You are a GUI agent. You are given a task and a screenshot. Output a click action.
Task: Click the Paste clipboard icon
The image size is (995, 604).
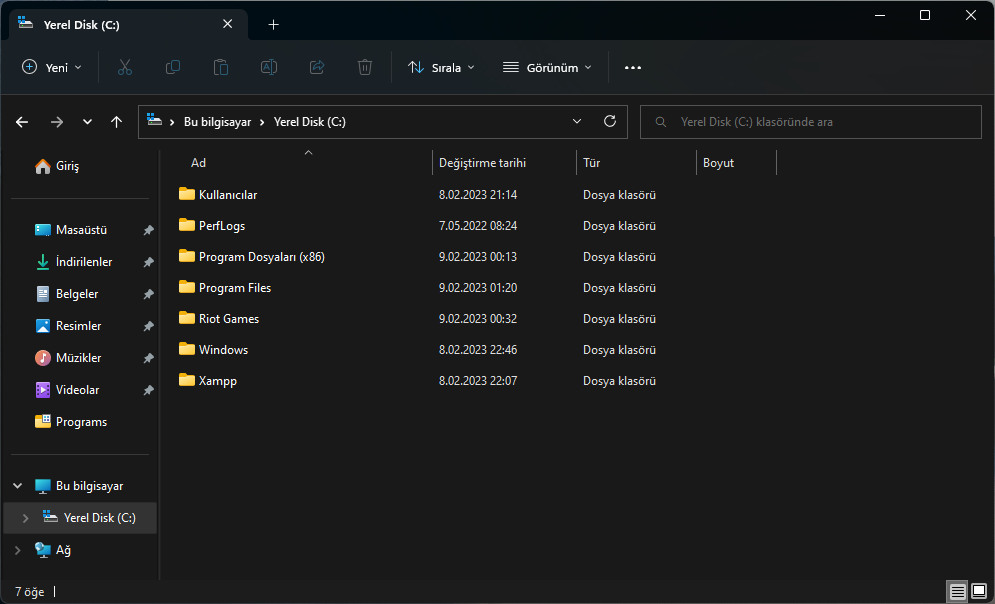(x=221, y=67)
